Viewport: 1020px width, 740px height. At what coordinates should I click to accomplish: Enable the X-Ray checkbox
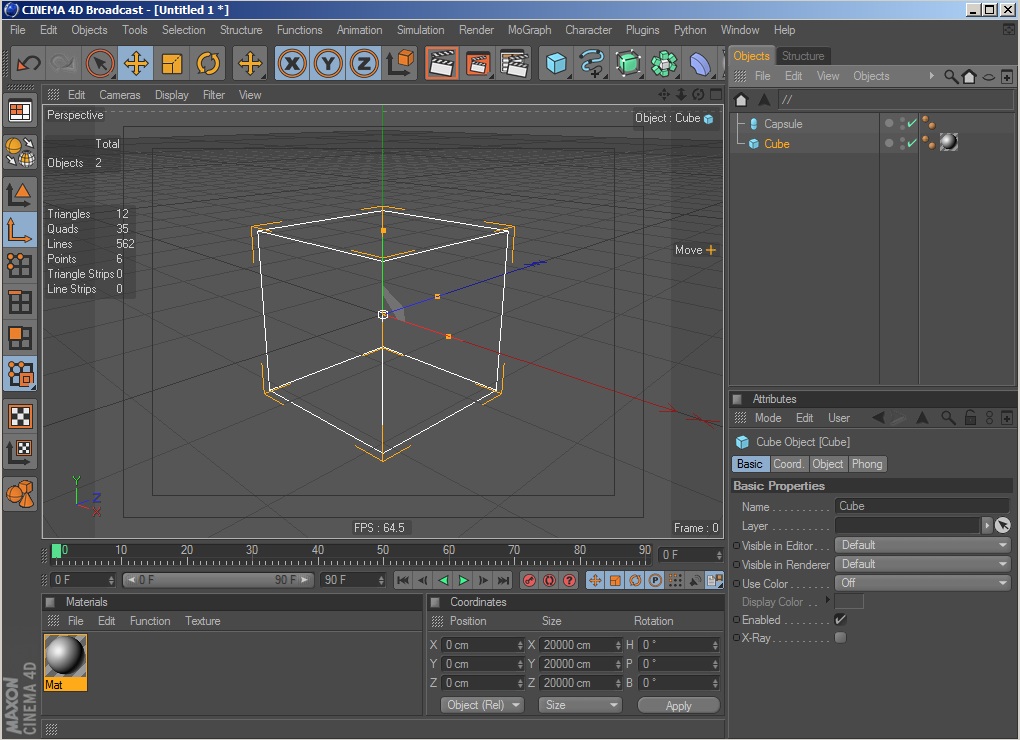840,638
